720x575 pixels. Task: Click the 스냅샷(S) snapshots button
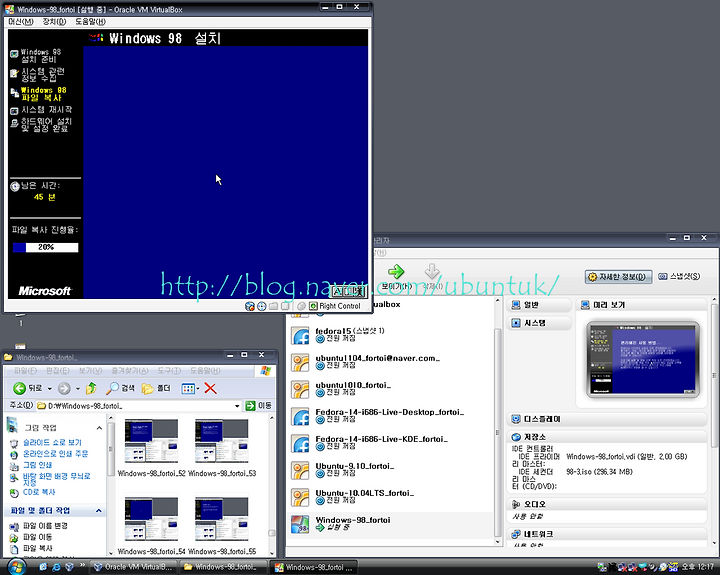pyautogui.click(x=679, y=276)
